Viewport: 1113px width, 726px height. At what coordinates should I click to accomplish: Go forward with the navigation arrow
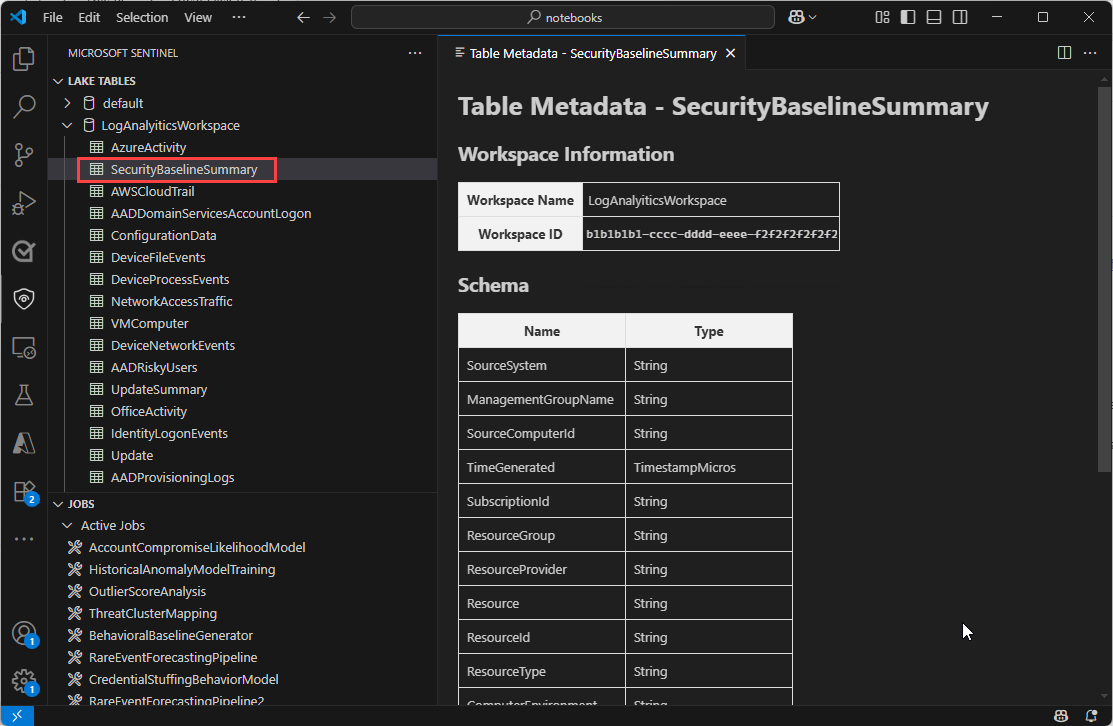pos(329,17)
